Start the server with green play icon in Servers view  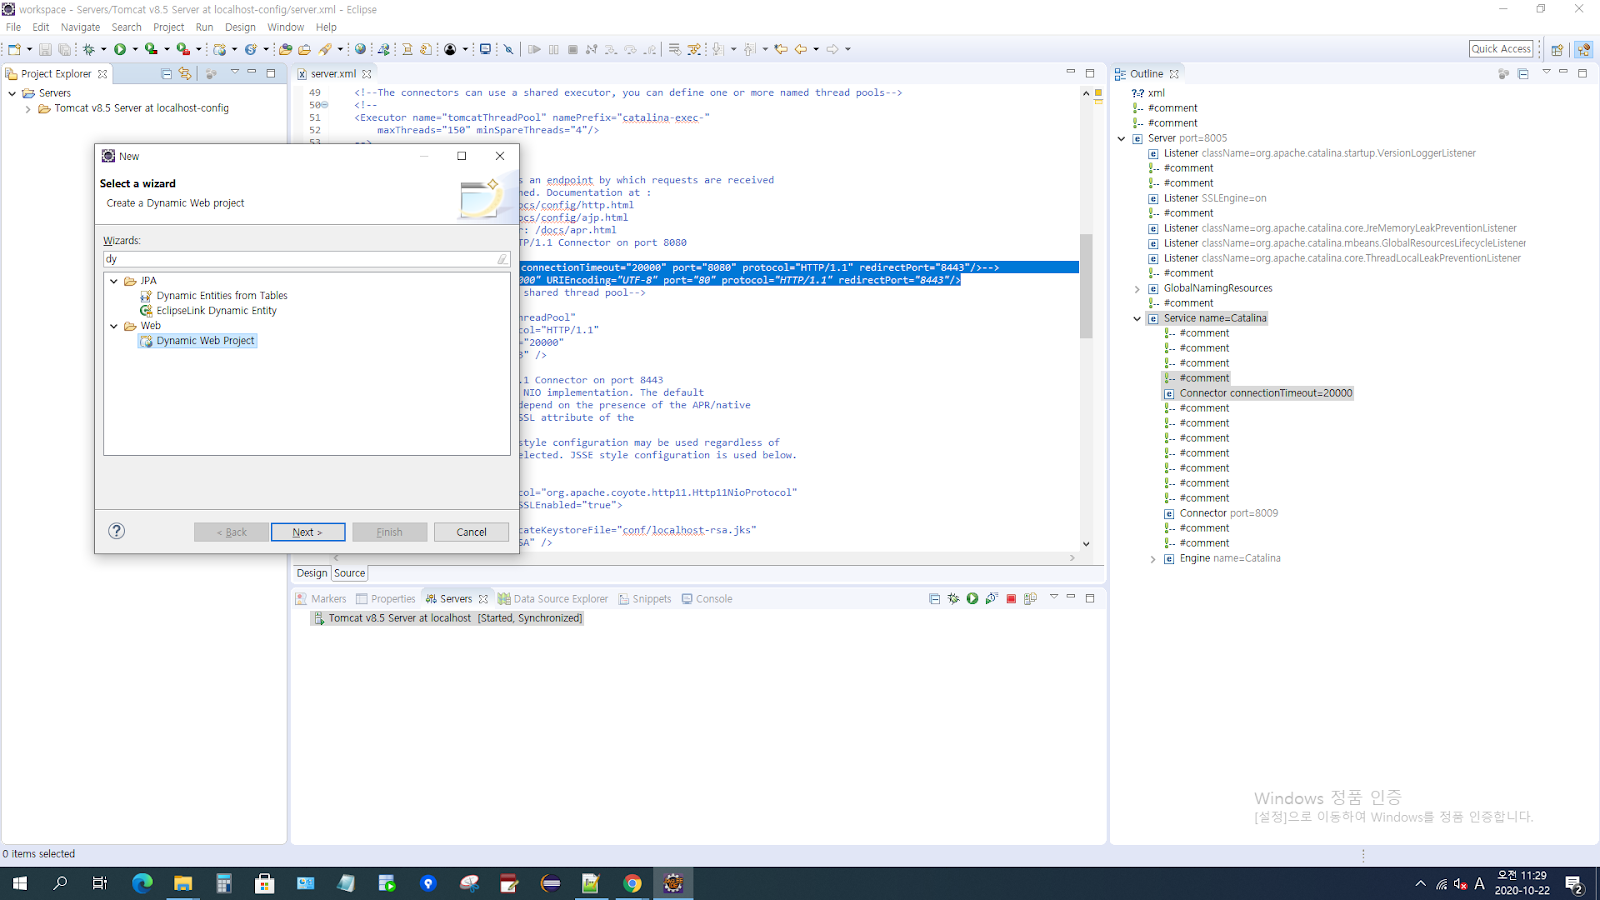(x=972, y=598)
